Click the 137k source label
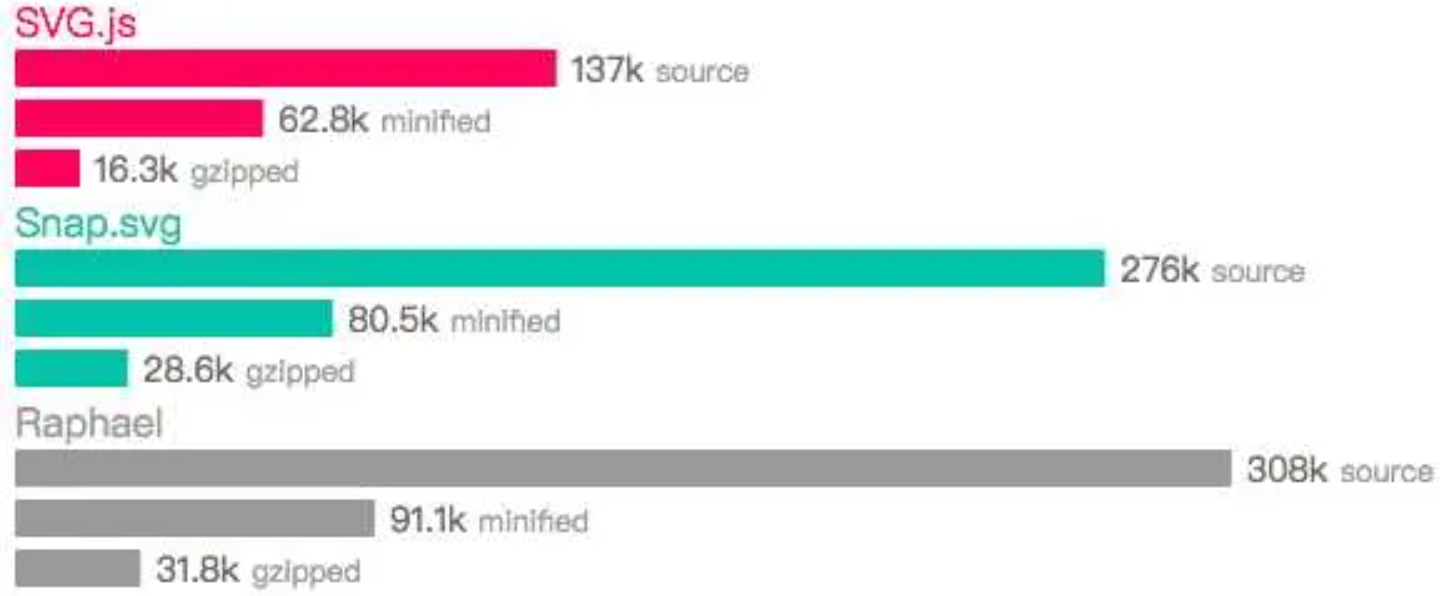This screenshot has width=1444, height=596. (x=660, y=70)
